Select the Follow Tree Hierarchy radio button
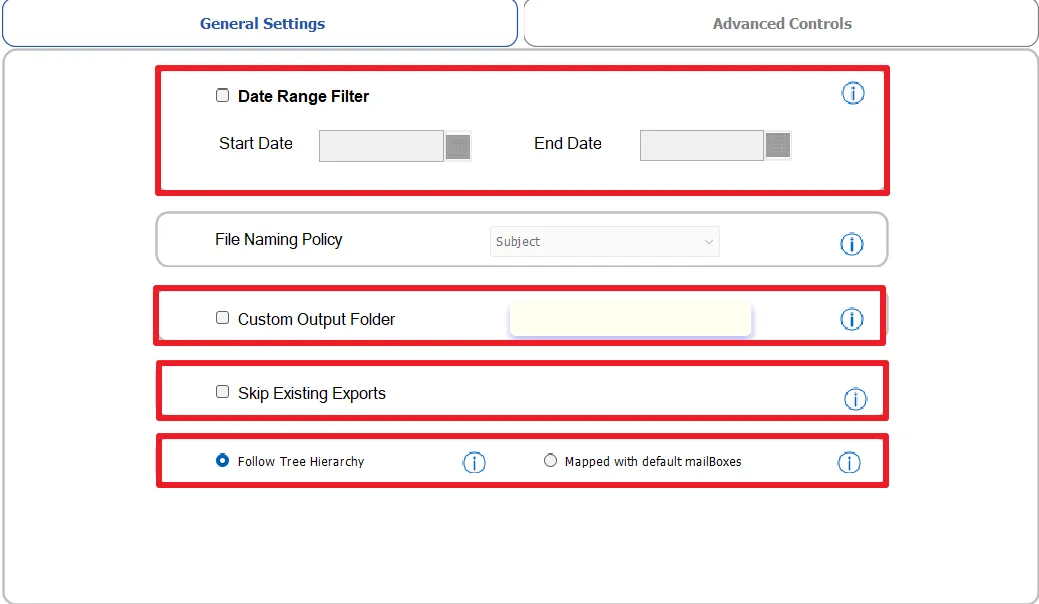1039x604 pixels. click(x=223, y=460)
